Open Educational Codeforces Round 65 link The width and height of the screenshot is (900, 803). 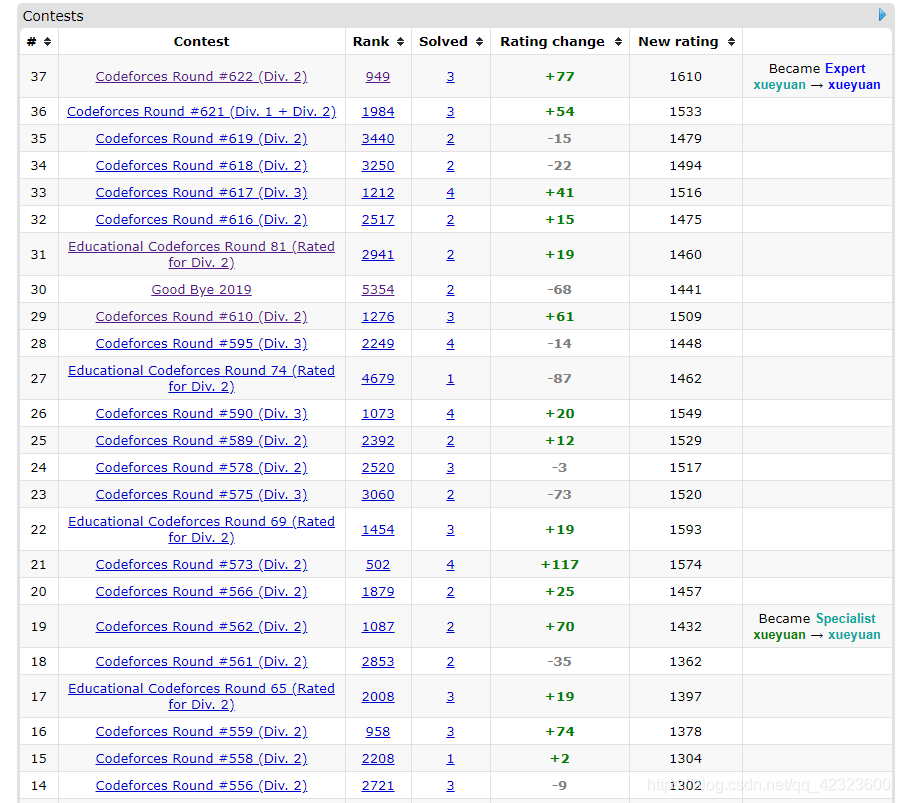click(201, 696)
